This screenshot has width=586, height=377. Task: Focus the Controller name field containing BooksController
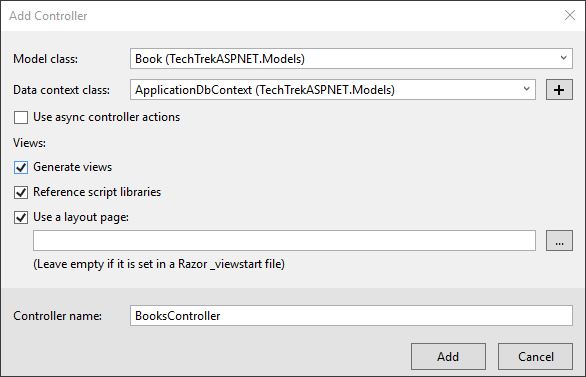click(351, 316)
